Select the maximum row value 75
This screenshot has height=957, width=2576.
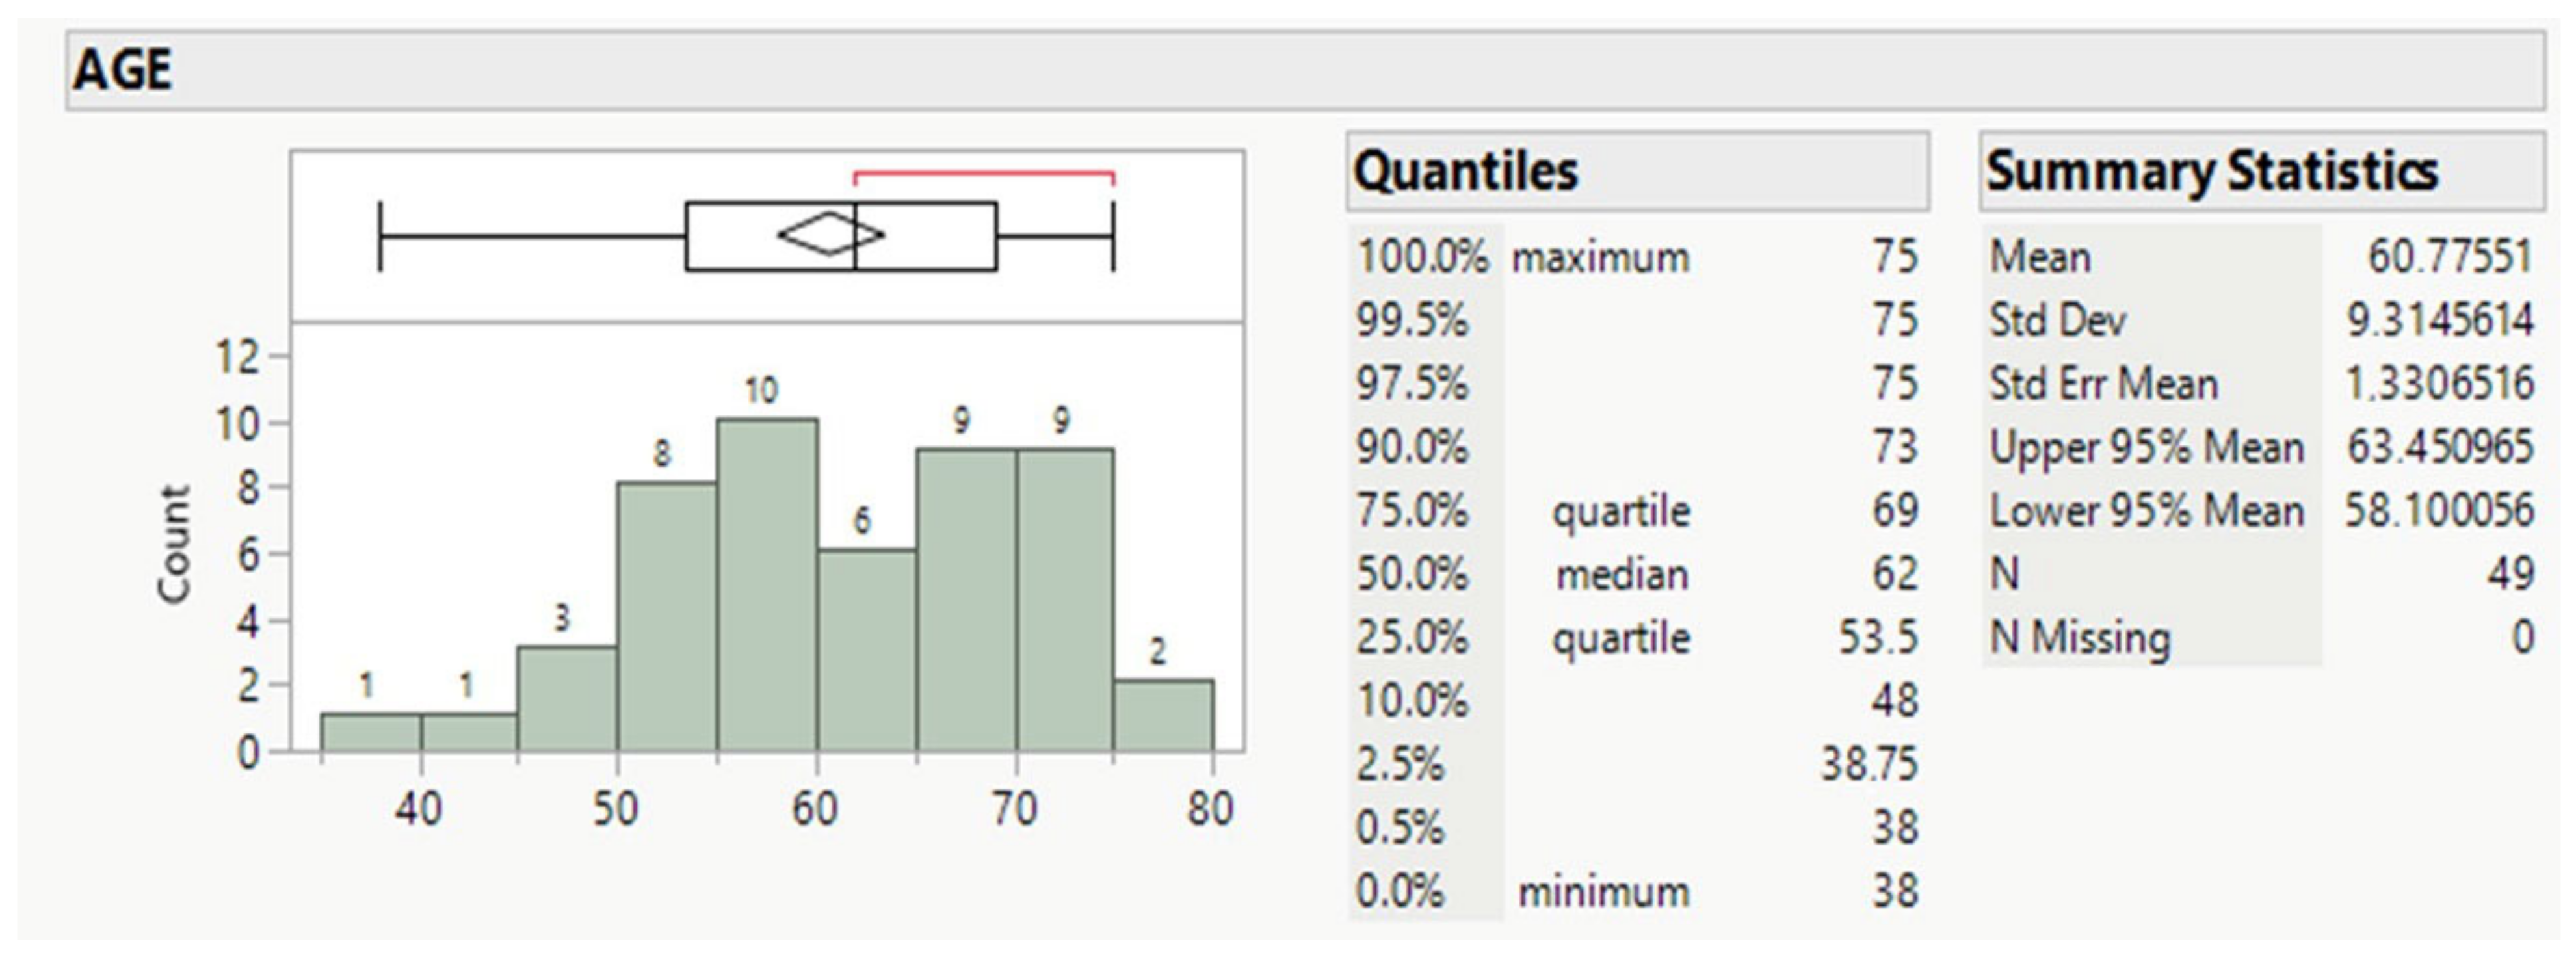[1894, 257]
